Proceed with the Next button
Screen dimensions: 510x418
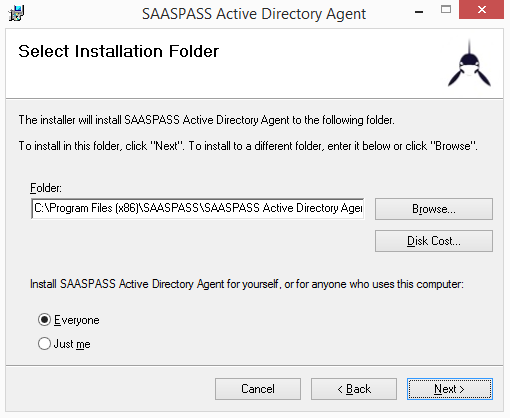pyautogui.click(x=450, y=389)
